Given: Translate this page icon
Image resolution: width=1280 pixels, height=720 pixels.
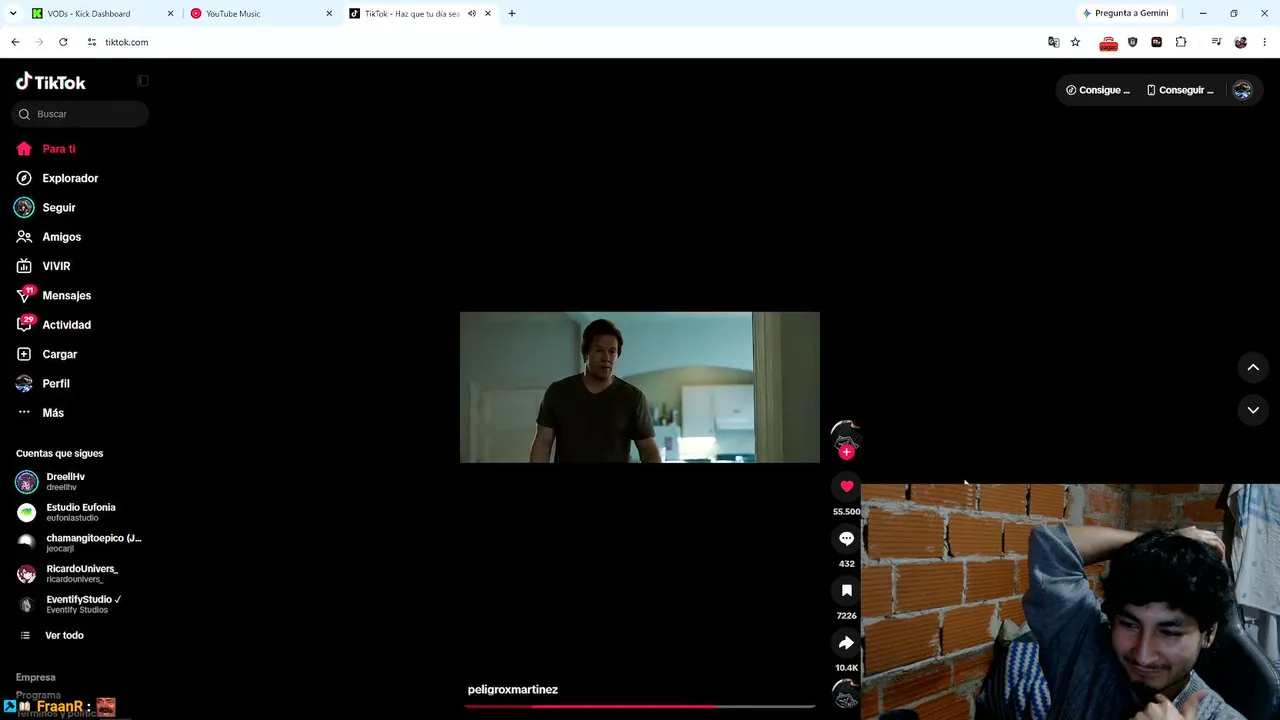Looking at the screenshot, I should coord(1053,42).
